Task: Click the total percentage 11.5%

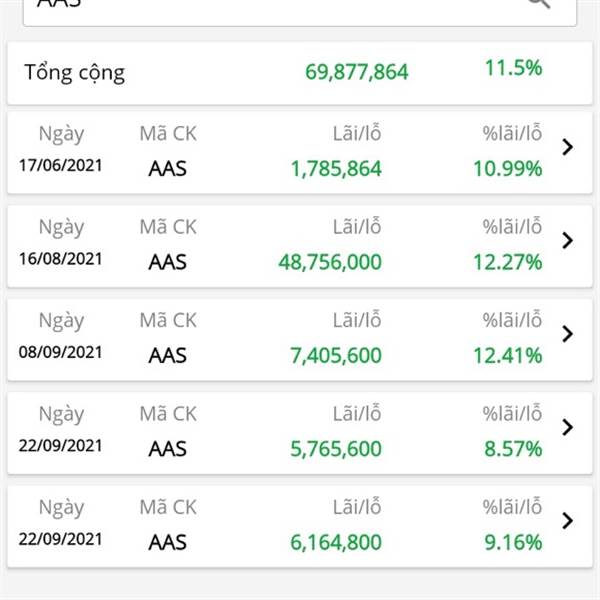Action: click(x=514, y=68)
